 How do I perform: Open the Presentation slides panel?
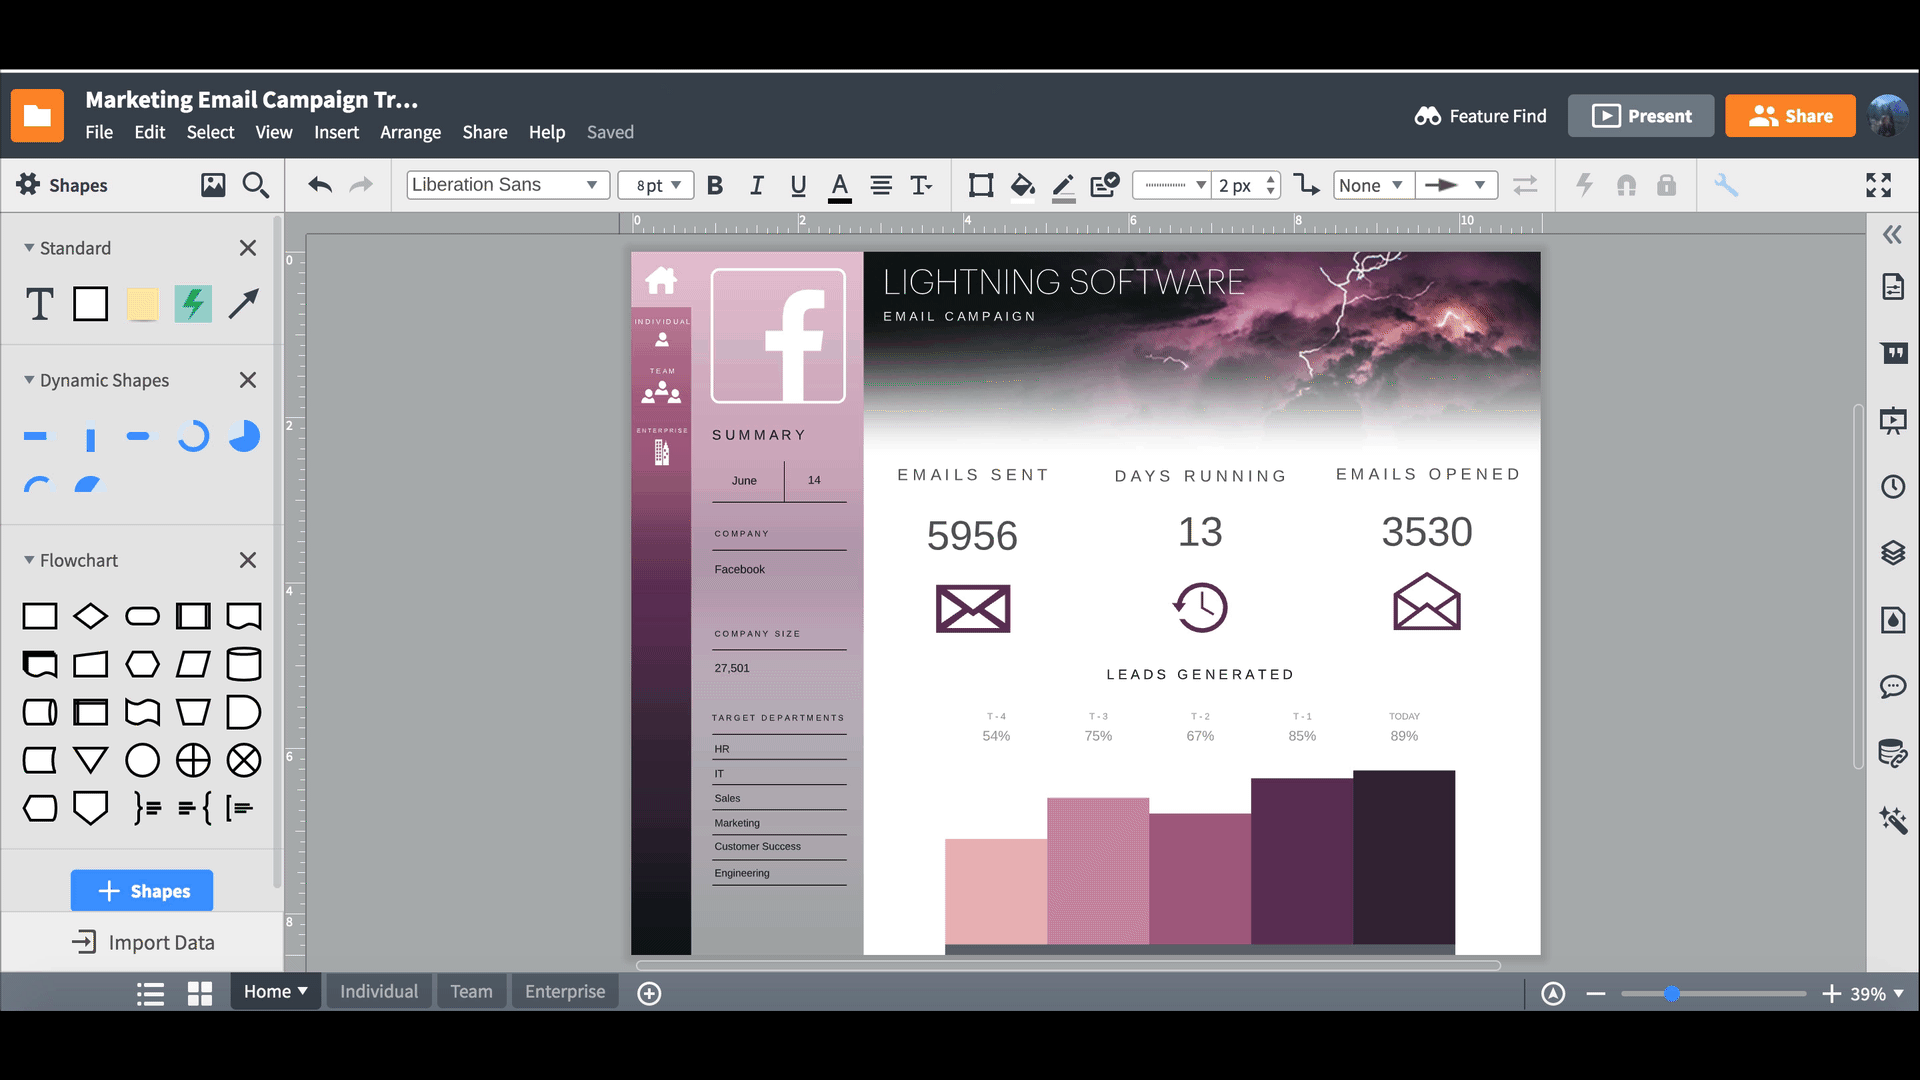pos(1893,421)
